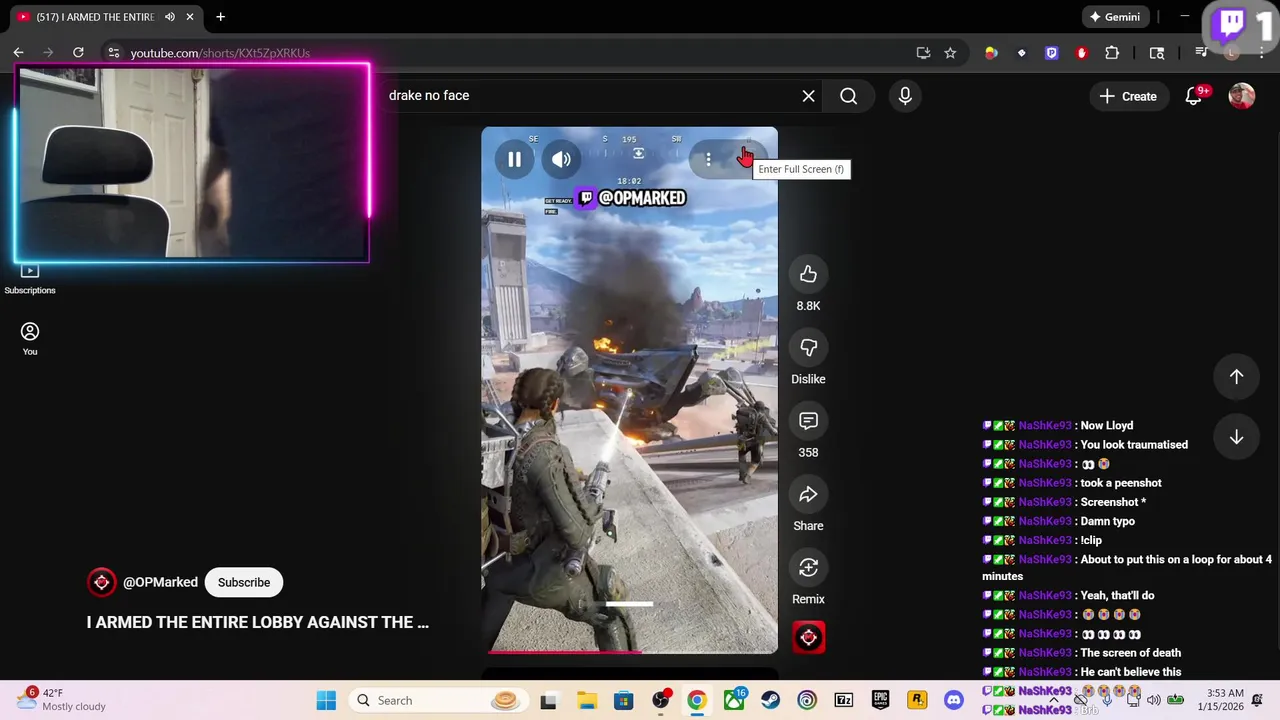Click the Short title 'I ARMED THE ENTIRE LOBBY AGAINST THE …'

click(258, 622)
